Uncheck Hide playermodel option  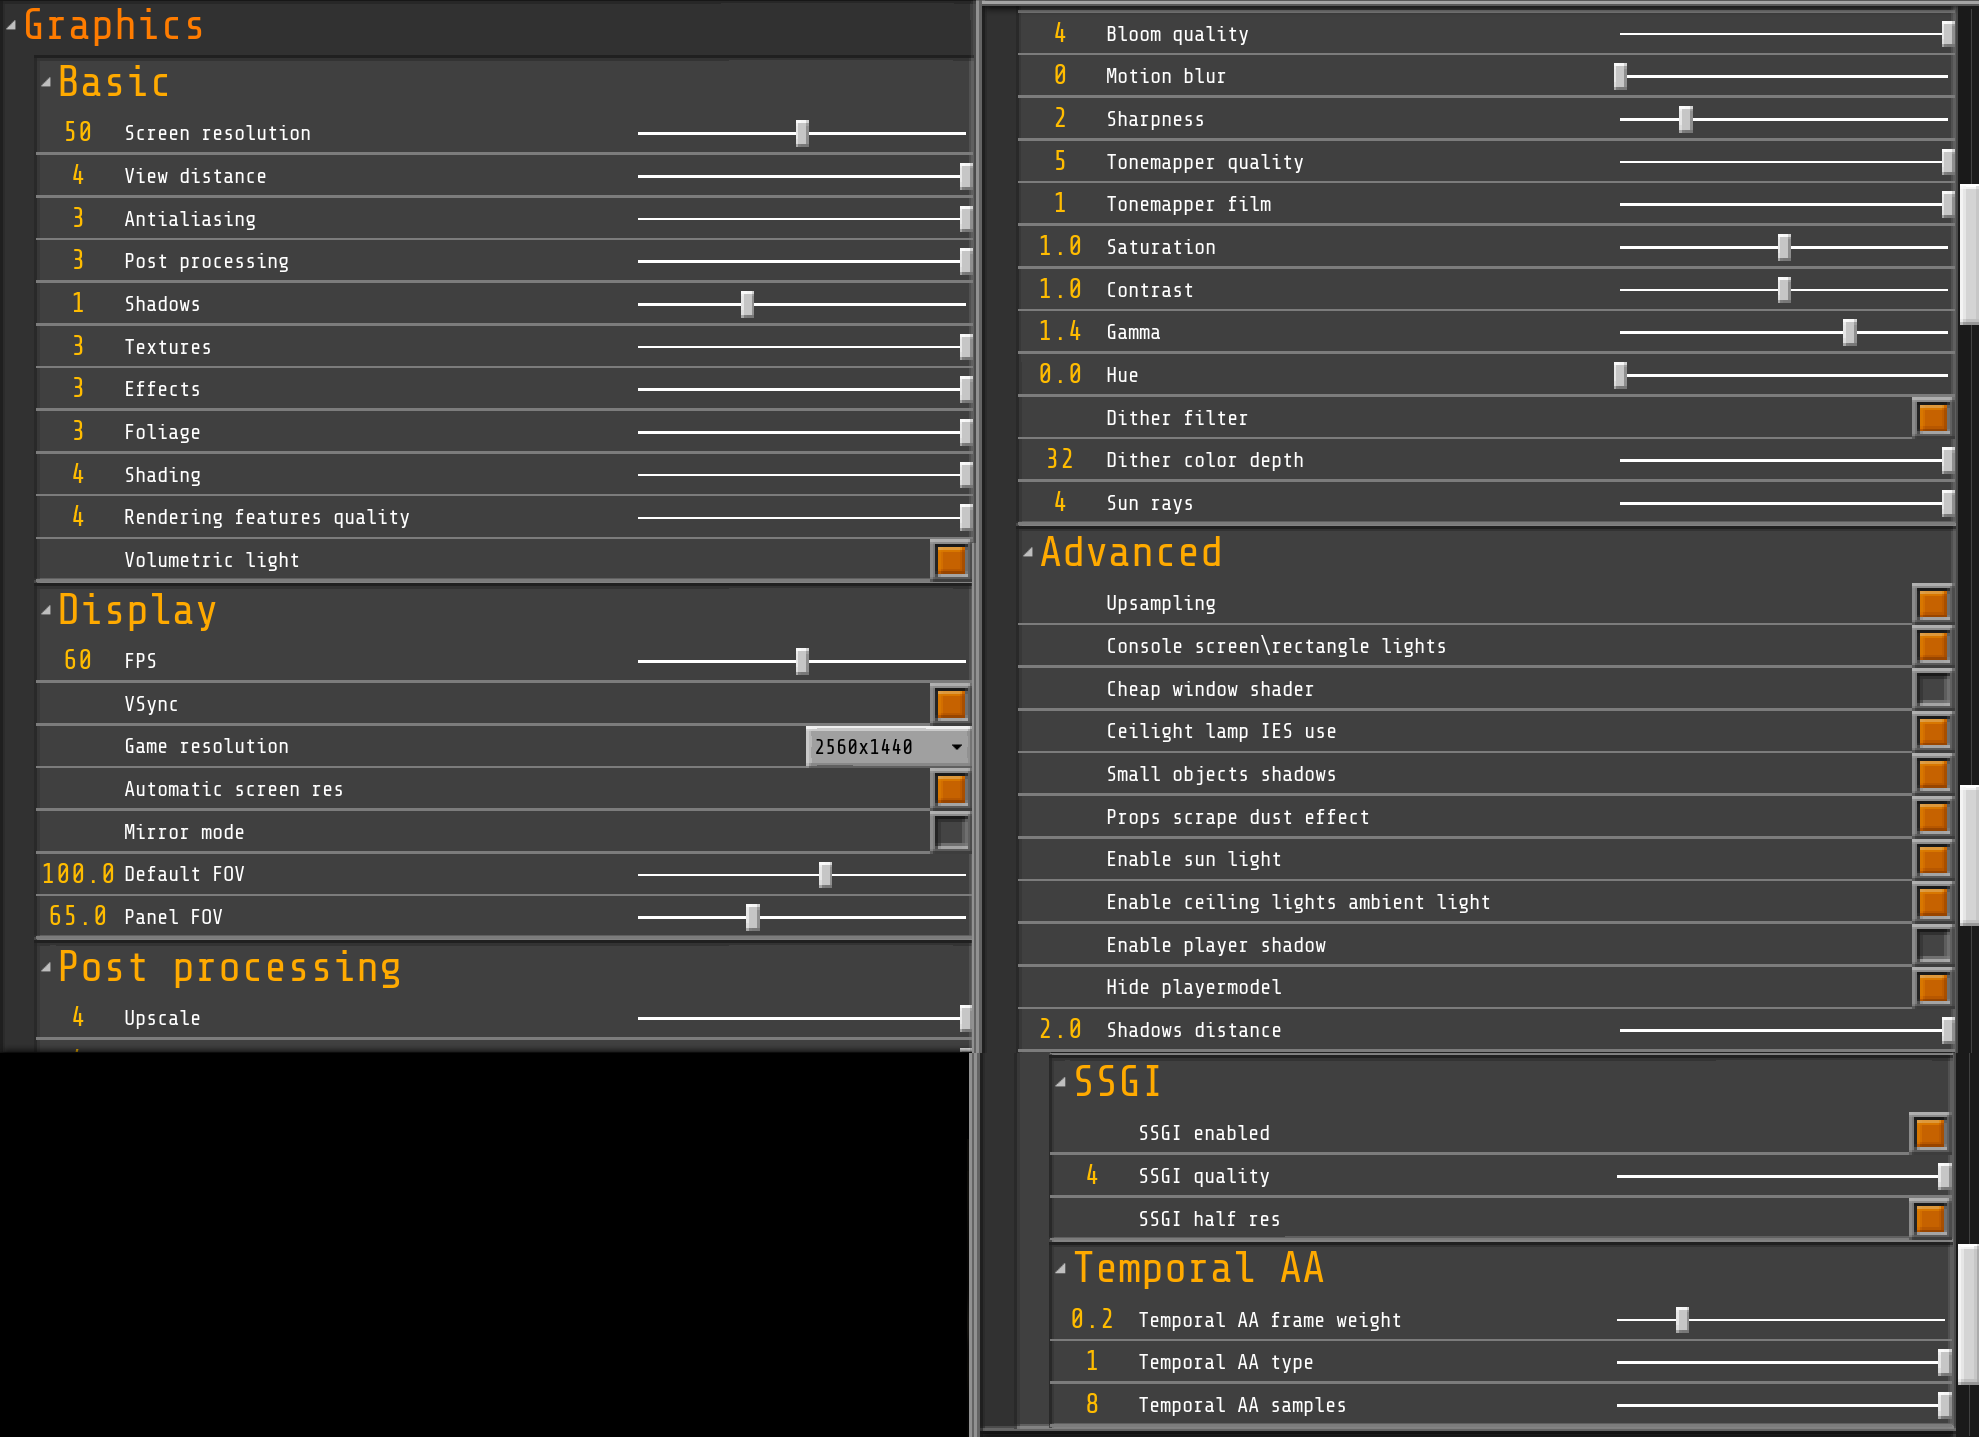coord(1933,988)
